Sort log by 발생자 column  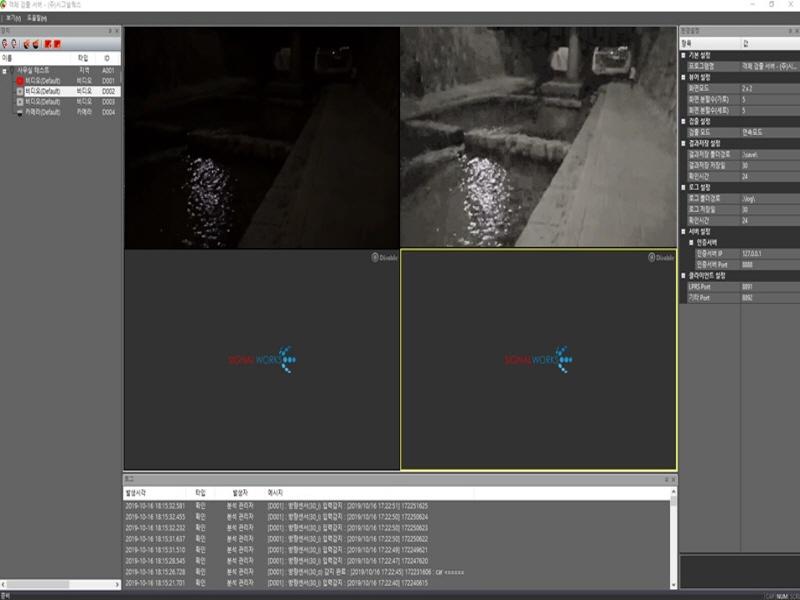click(x=240, y=493)
